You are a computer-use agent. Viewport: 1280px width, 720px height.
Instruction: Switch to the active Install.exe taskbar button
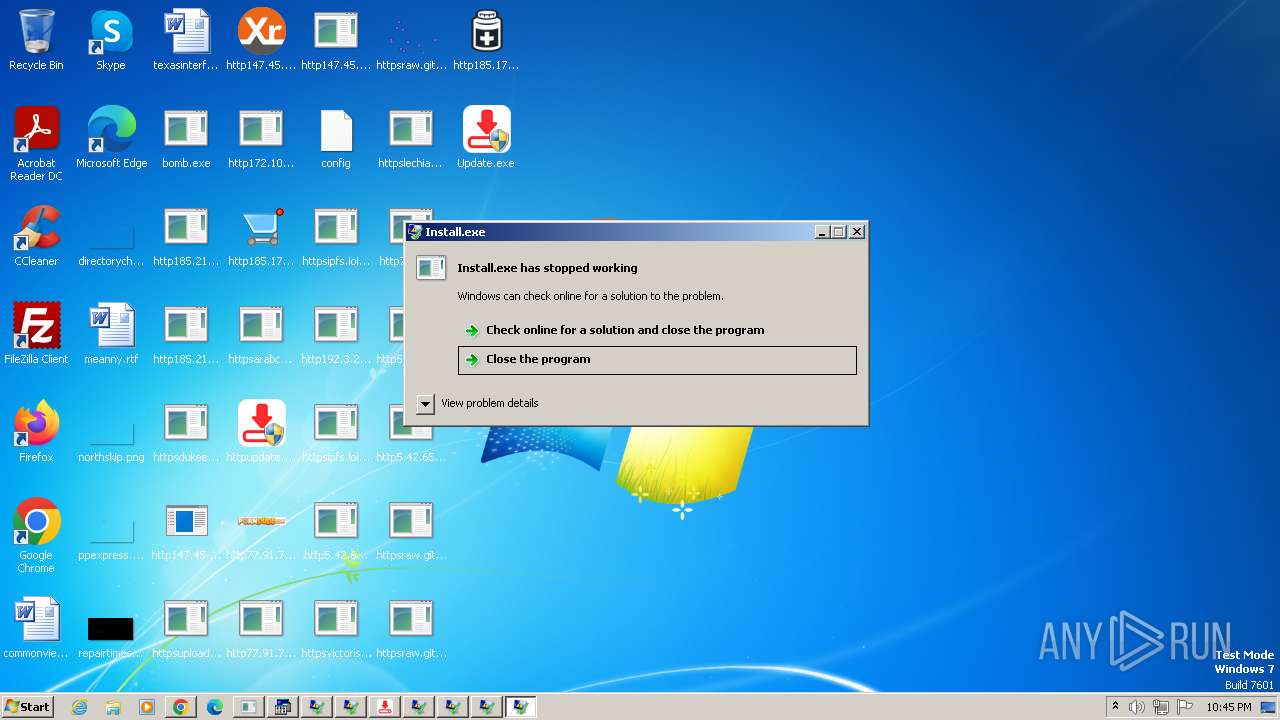pyautogui.click(x=520, y=707)
